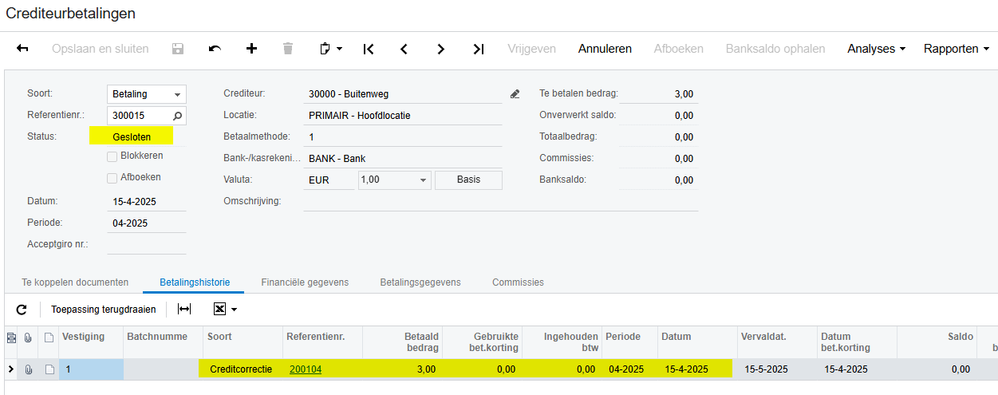Open the Soort Betaling dropdown

(146, 94)
